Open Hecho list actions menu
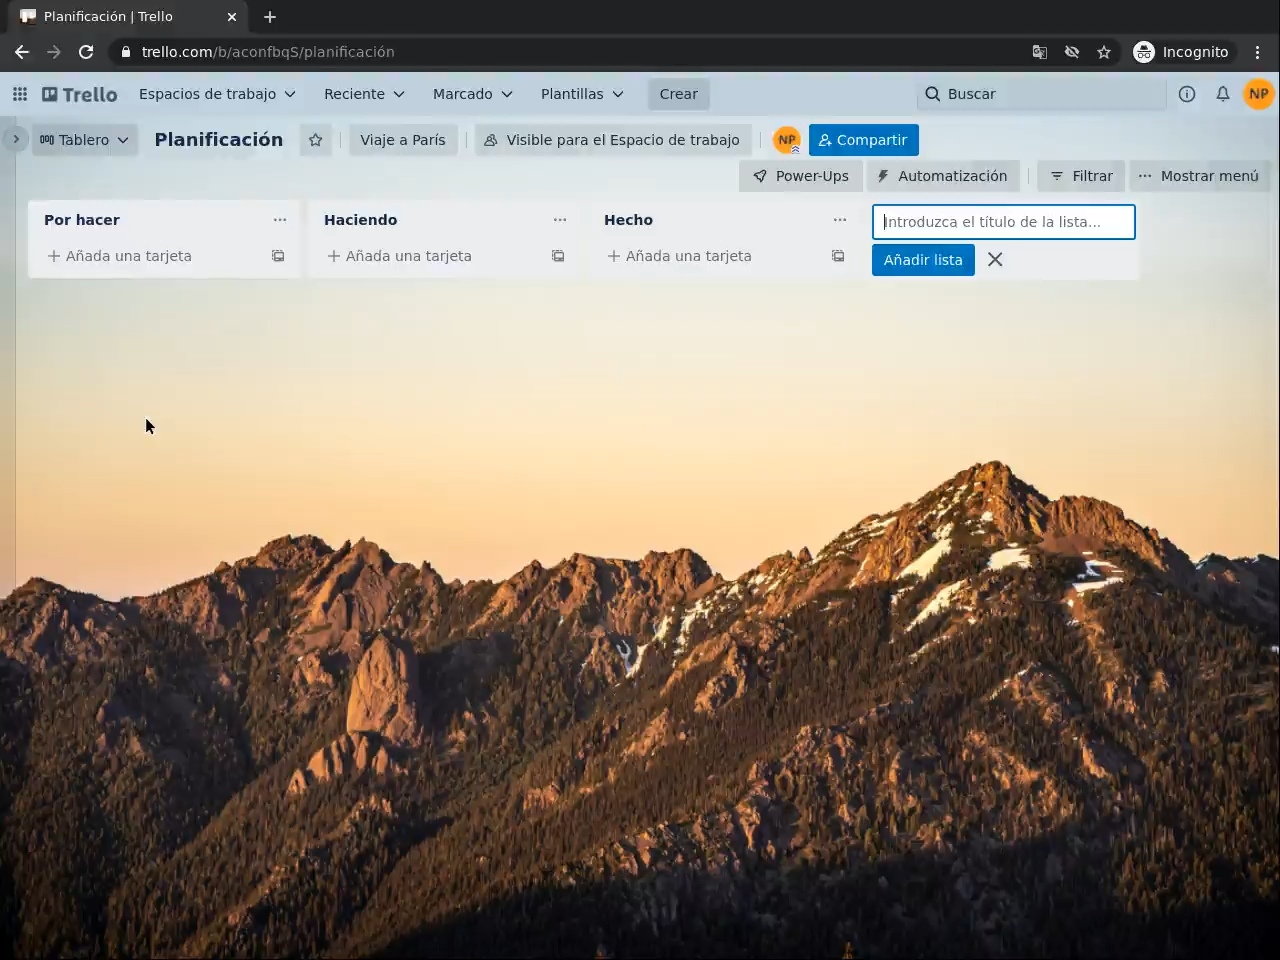Viewport: 1280px width, 960px height. point(840,220)
